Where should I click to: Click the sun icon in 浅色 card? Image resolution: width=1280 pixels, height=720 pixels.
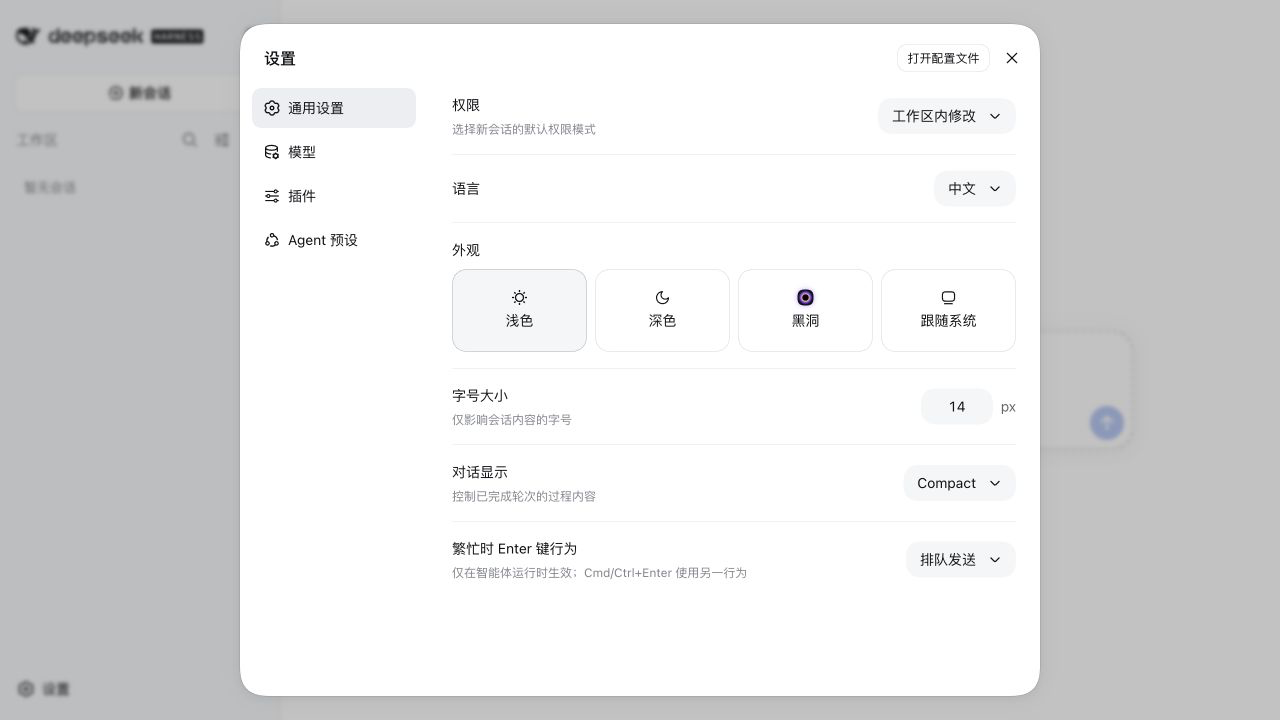pyautogui.click(x=519, y=297)
